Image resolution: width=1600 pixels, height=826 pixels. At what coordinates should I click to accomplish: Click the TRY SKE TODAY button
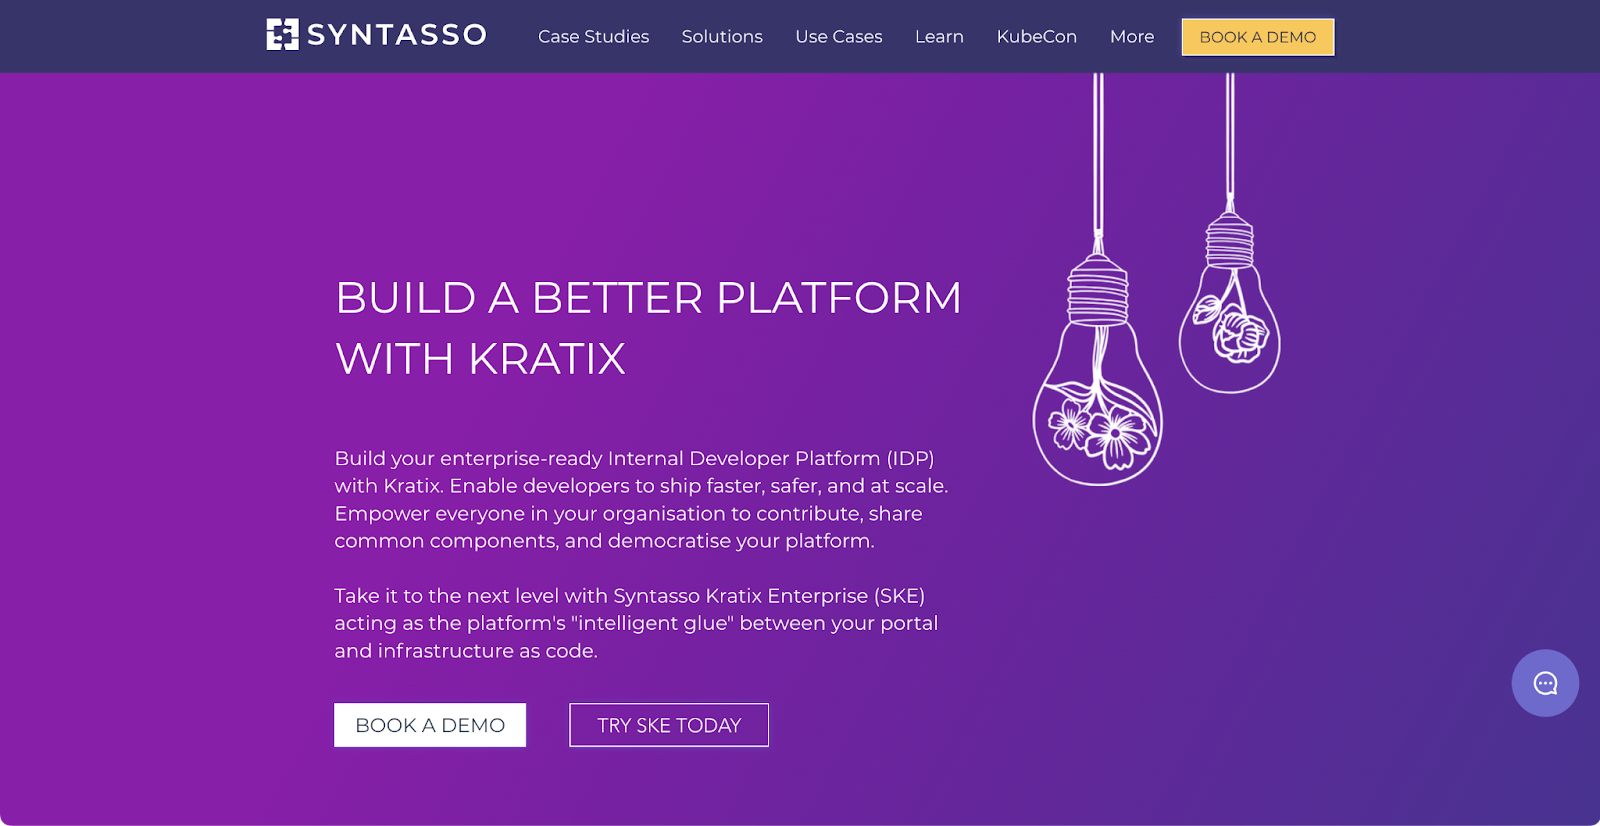click(x=669, y=725)
